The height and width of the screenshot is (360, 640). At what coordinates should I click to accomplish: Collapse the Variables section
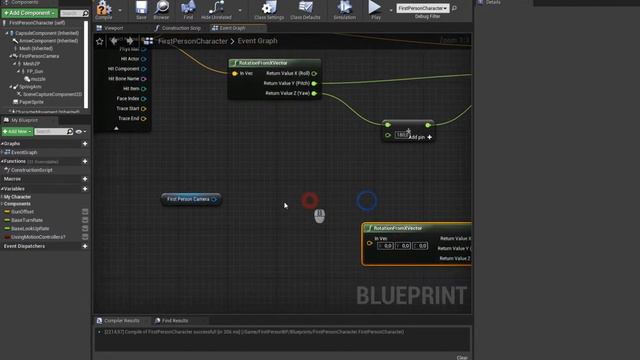2,189
